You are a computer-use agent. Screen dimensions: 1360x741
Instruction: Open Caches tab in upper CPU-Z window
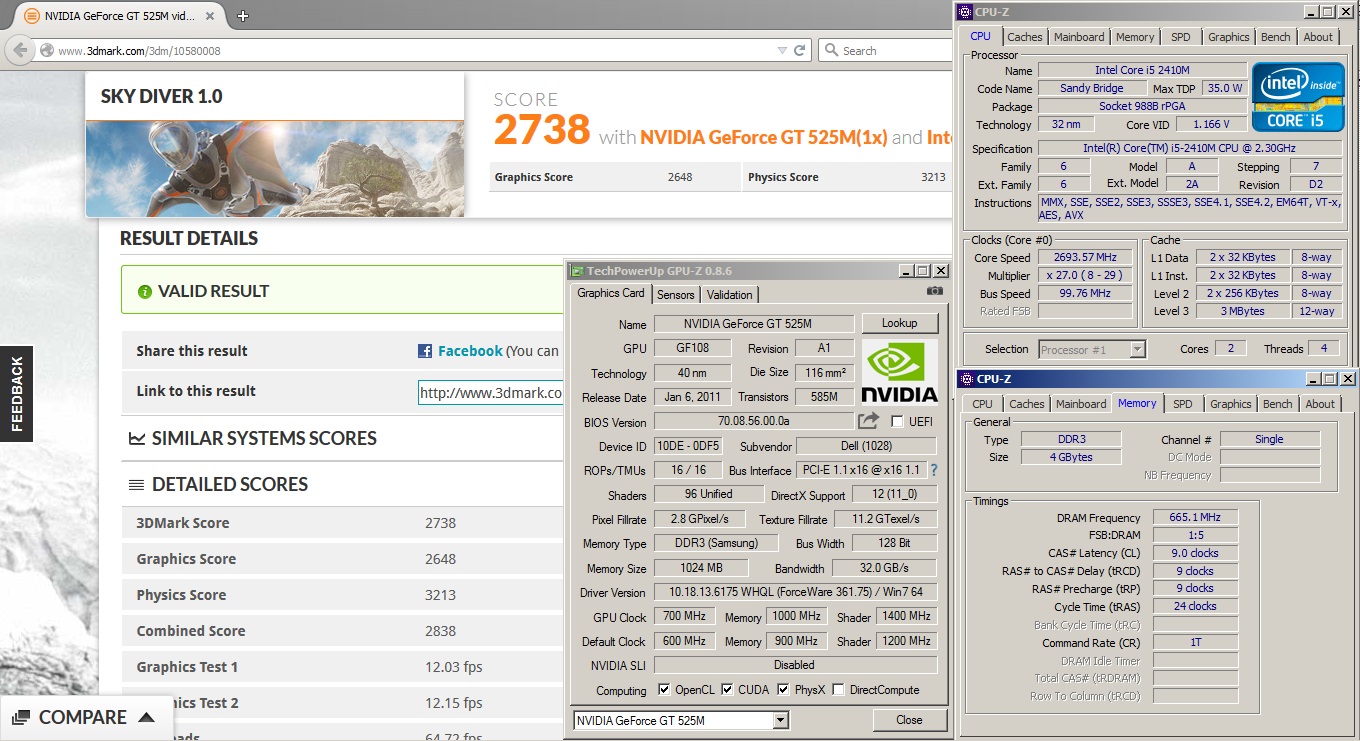click(1025, 37)
